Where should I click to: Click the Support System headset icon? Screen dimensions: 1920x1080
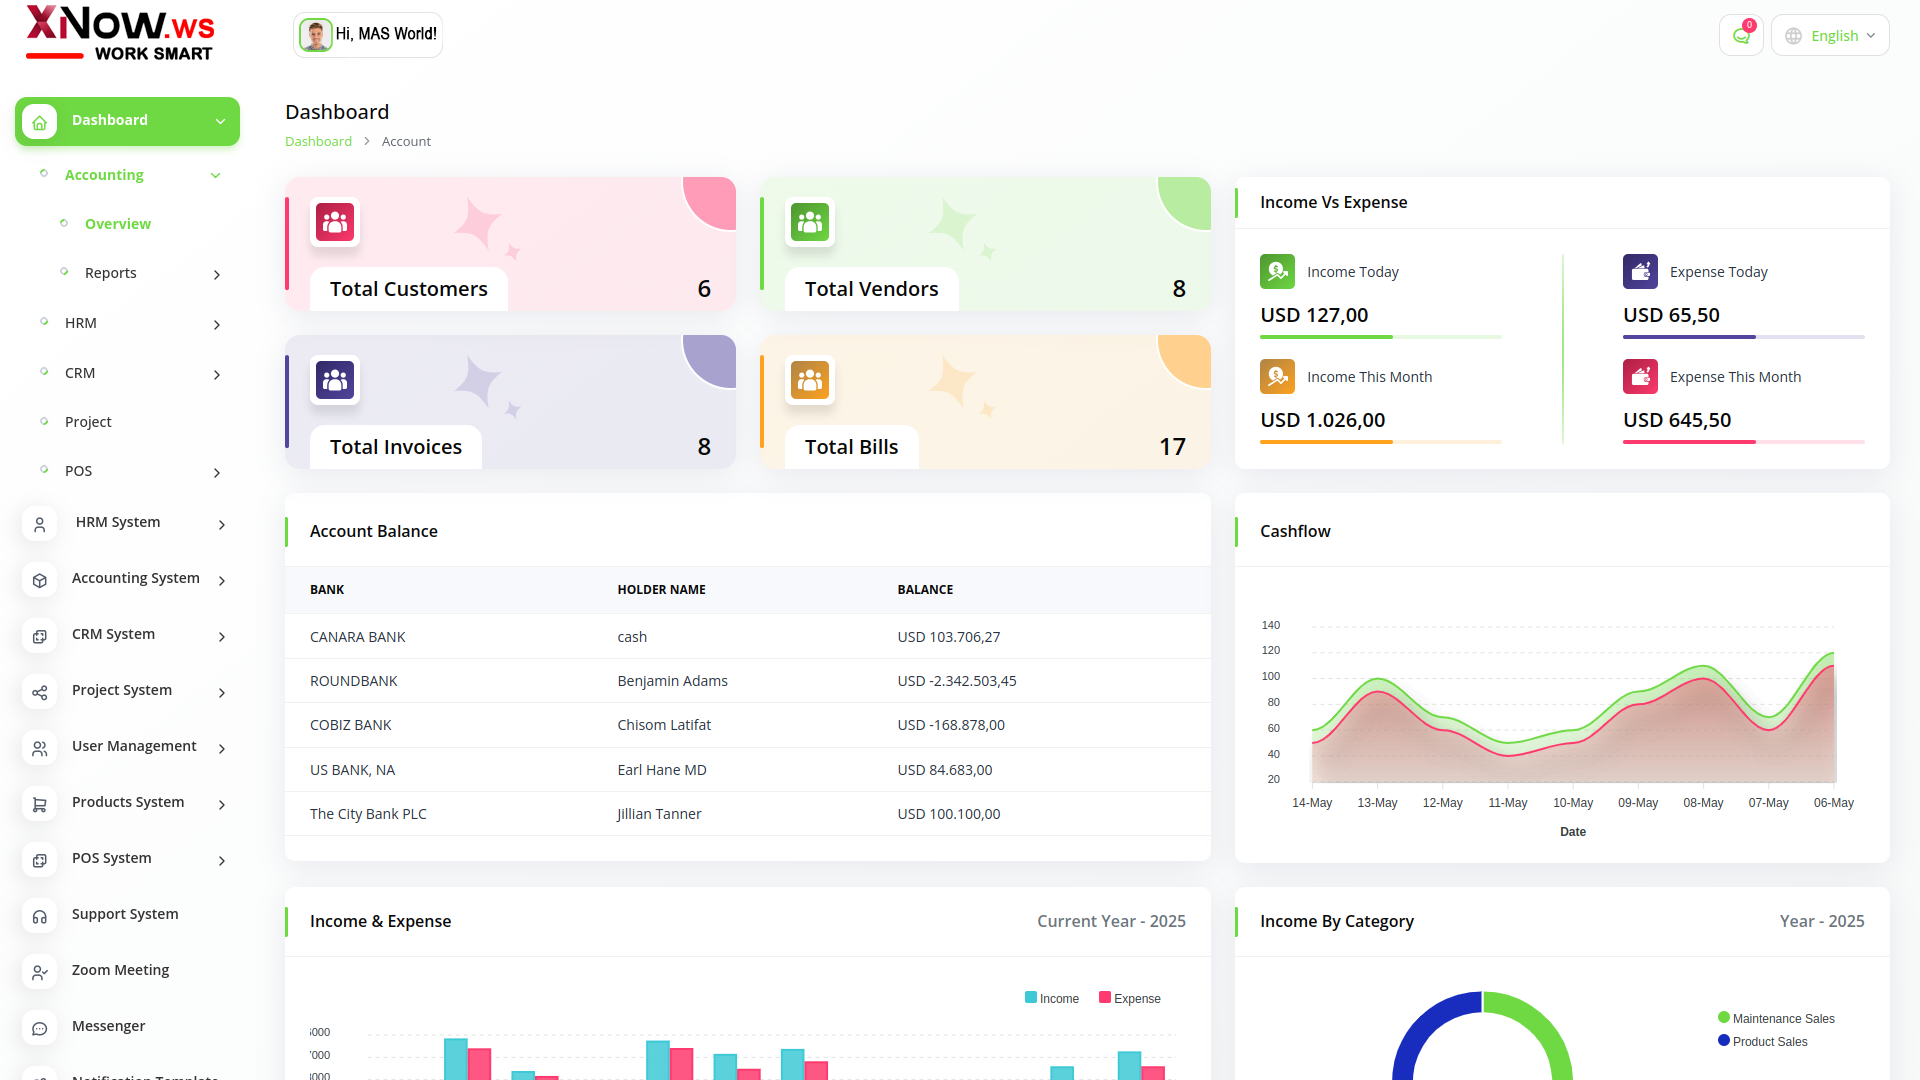pyautogui.click(x=40, y=915)
